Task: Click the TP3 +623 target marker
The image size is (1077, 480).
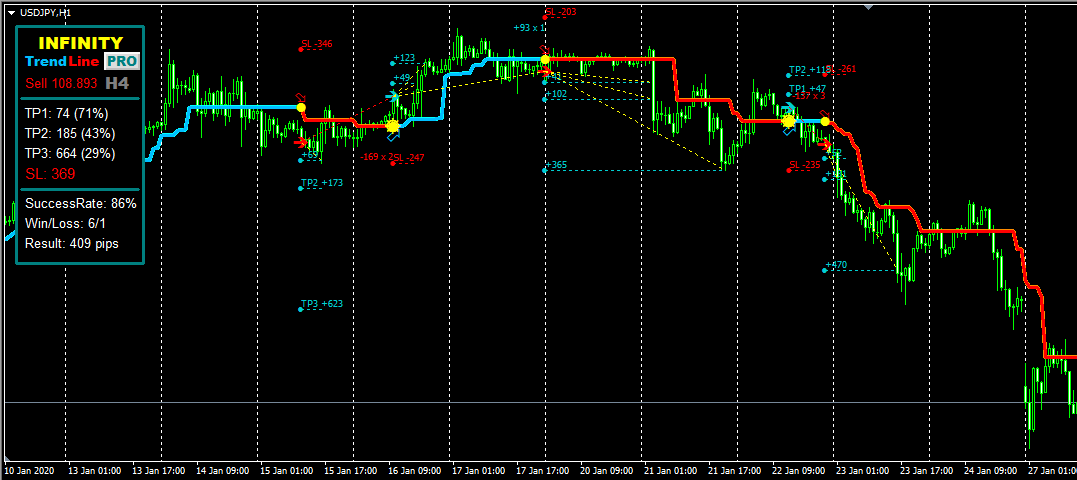Action: point(321,304)
